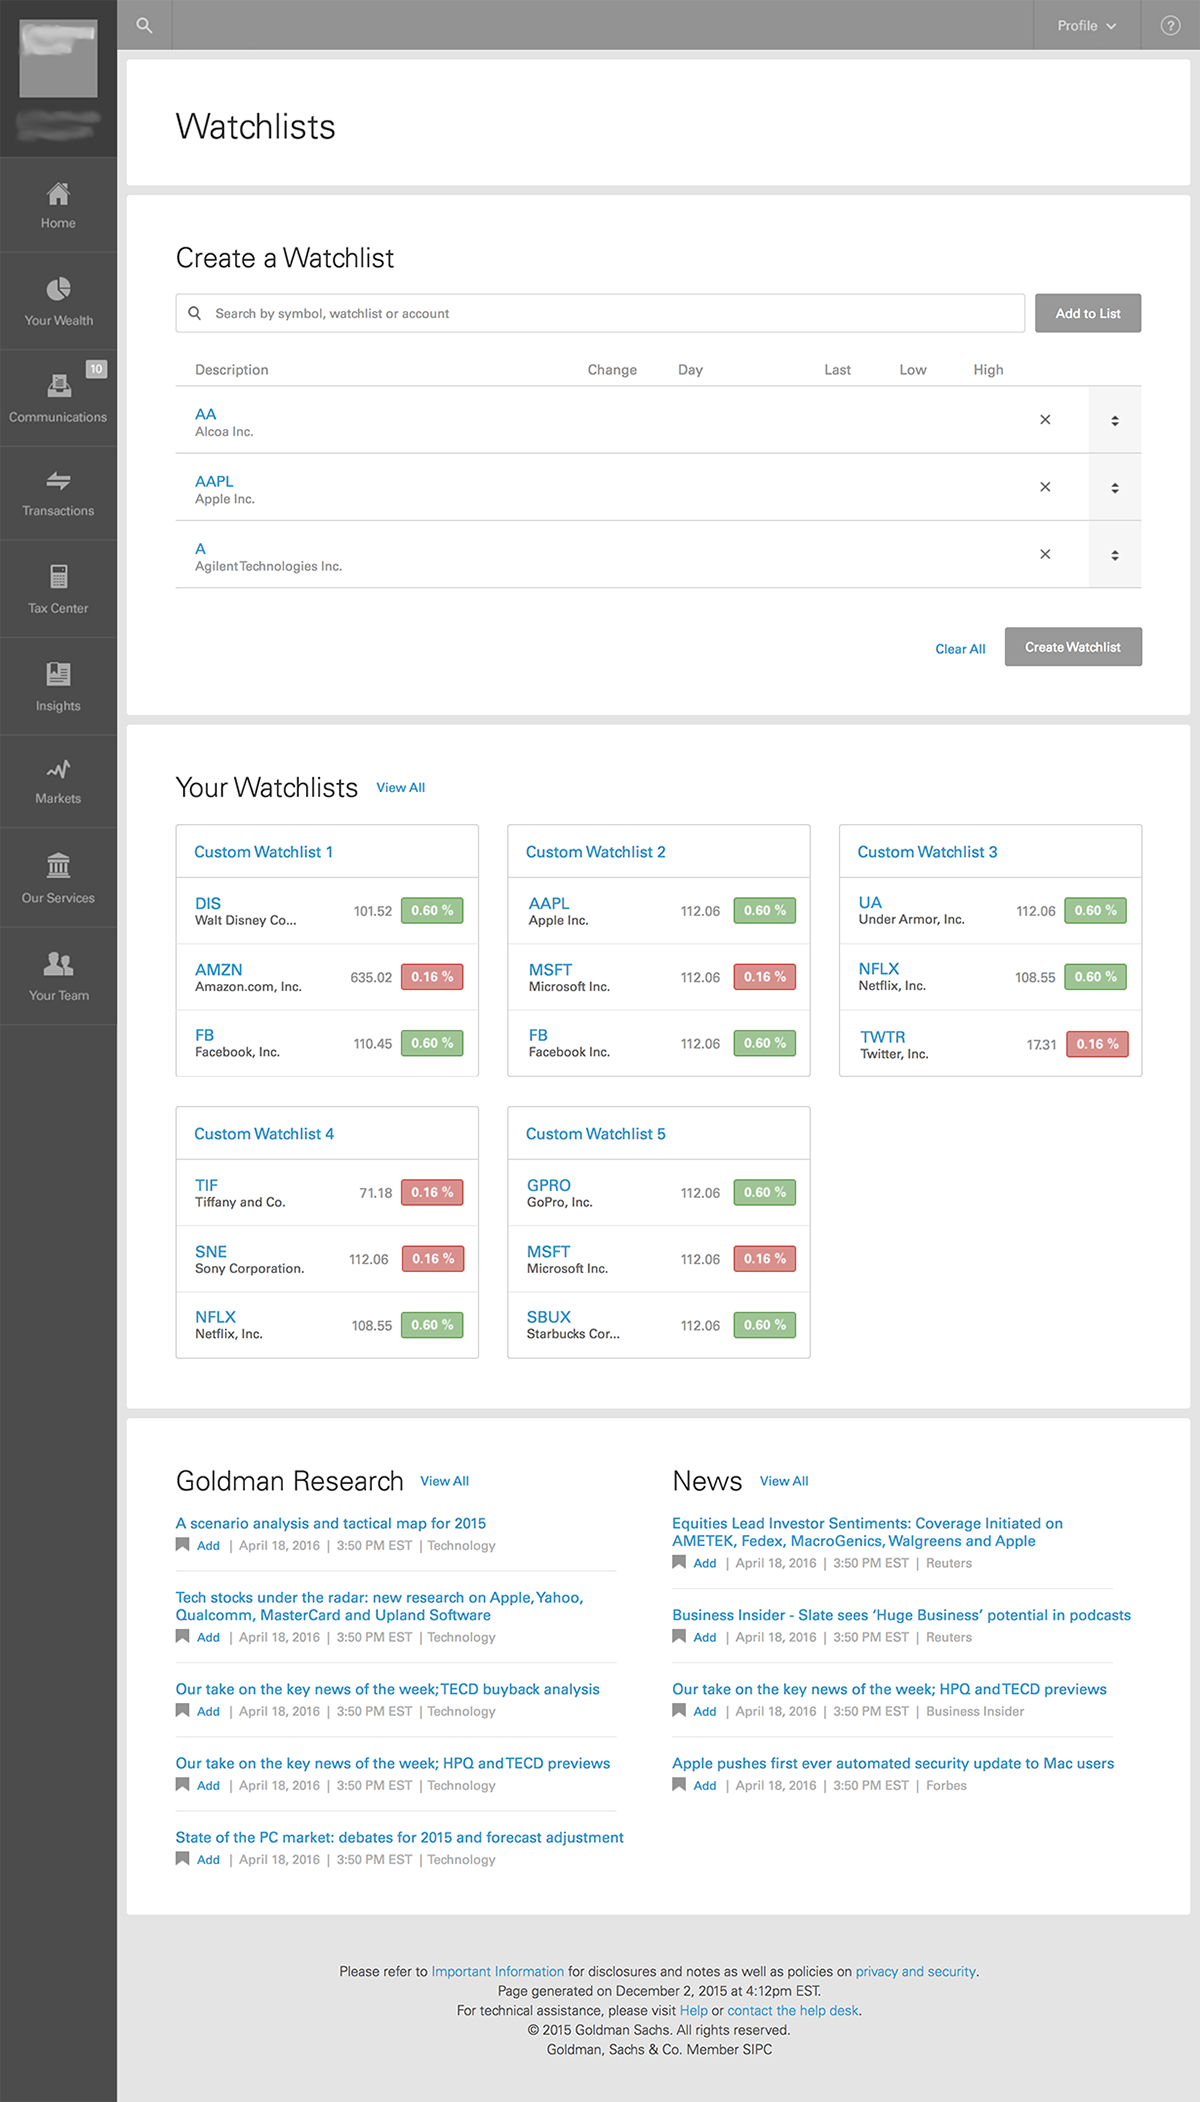Click Create Watchlist button

pos(1073,647)
